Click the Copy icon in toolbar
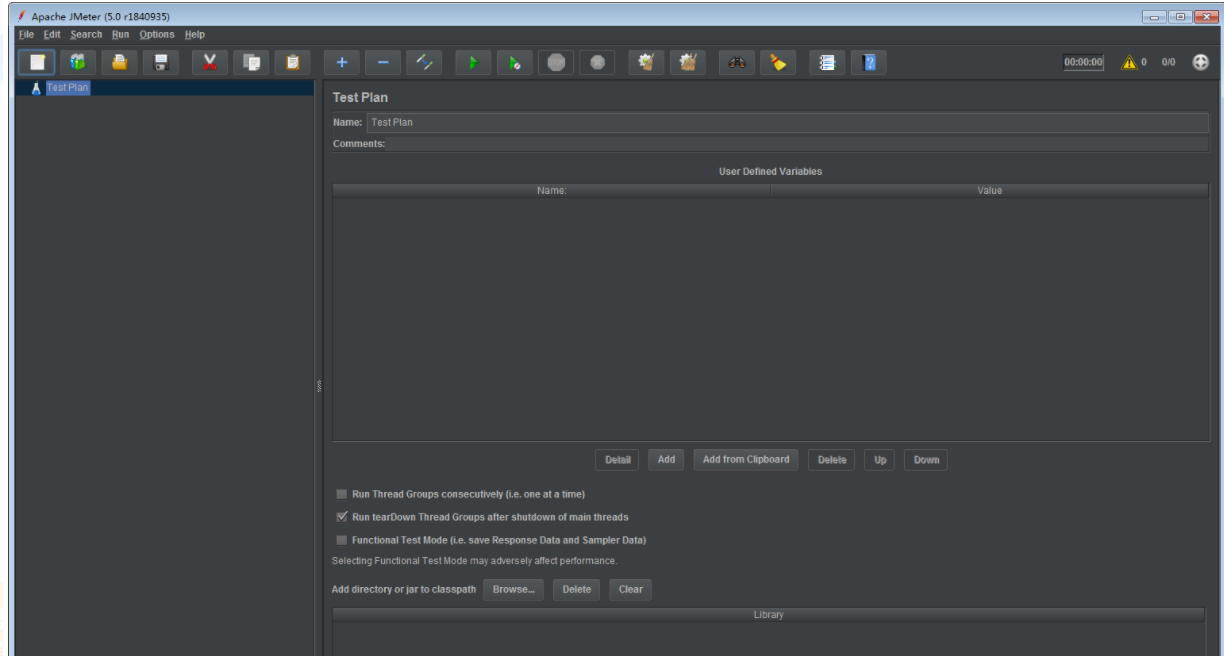This screenshot has width=1224, height=656. tap(251, 62)
